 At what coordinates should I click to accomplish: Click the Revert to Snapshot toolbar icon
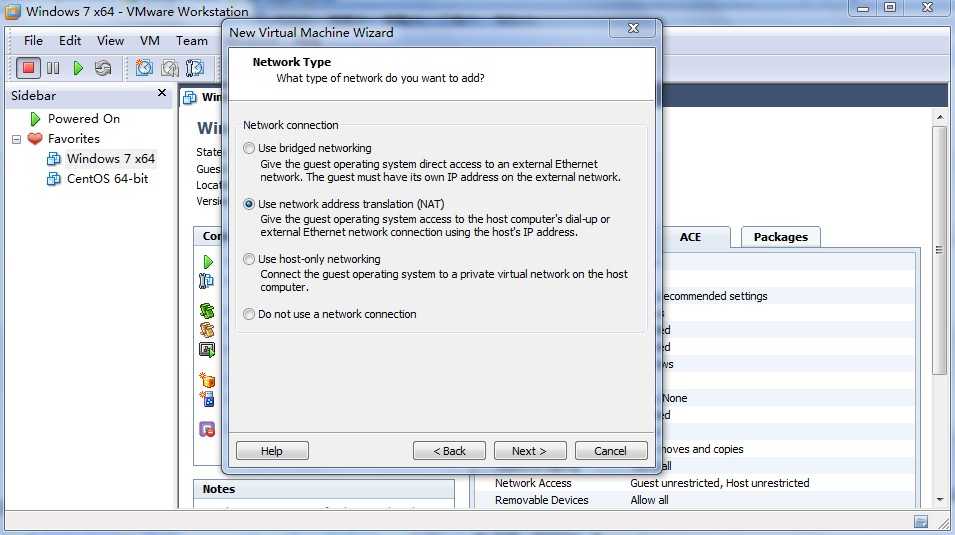(x=169, y=68)
